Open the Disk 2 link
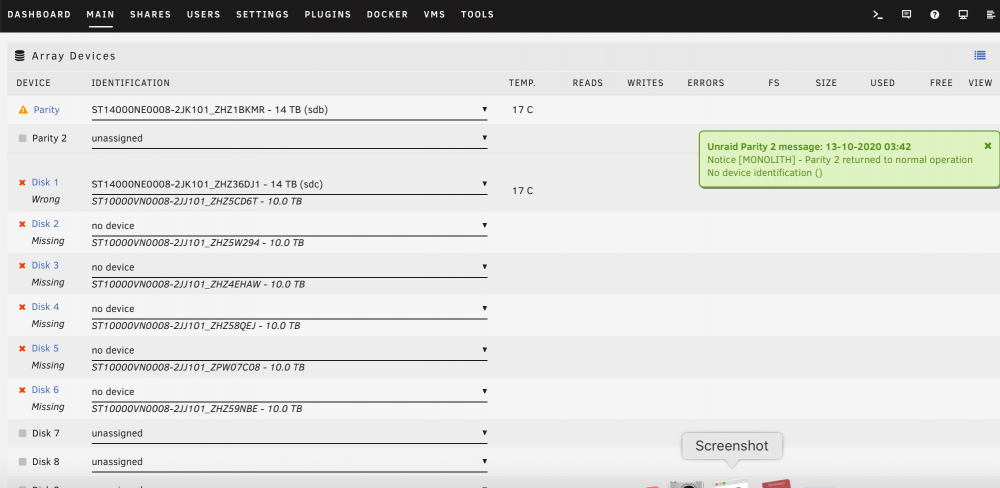This screenshot has height=488, width=1000. coord(45,224)
